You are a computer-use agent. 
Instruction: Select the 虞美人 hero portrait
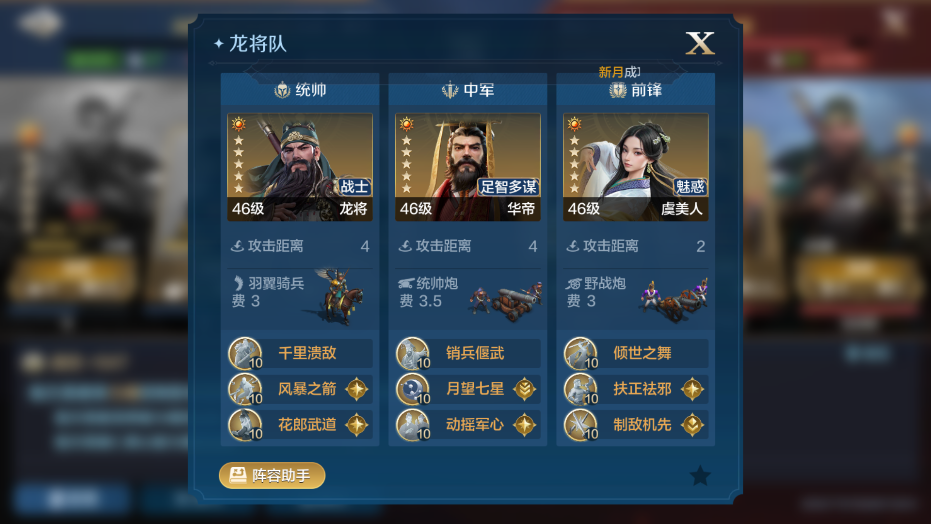pos(635,167)
